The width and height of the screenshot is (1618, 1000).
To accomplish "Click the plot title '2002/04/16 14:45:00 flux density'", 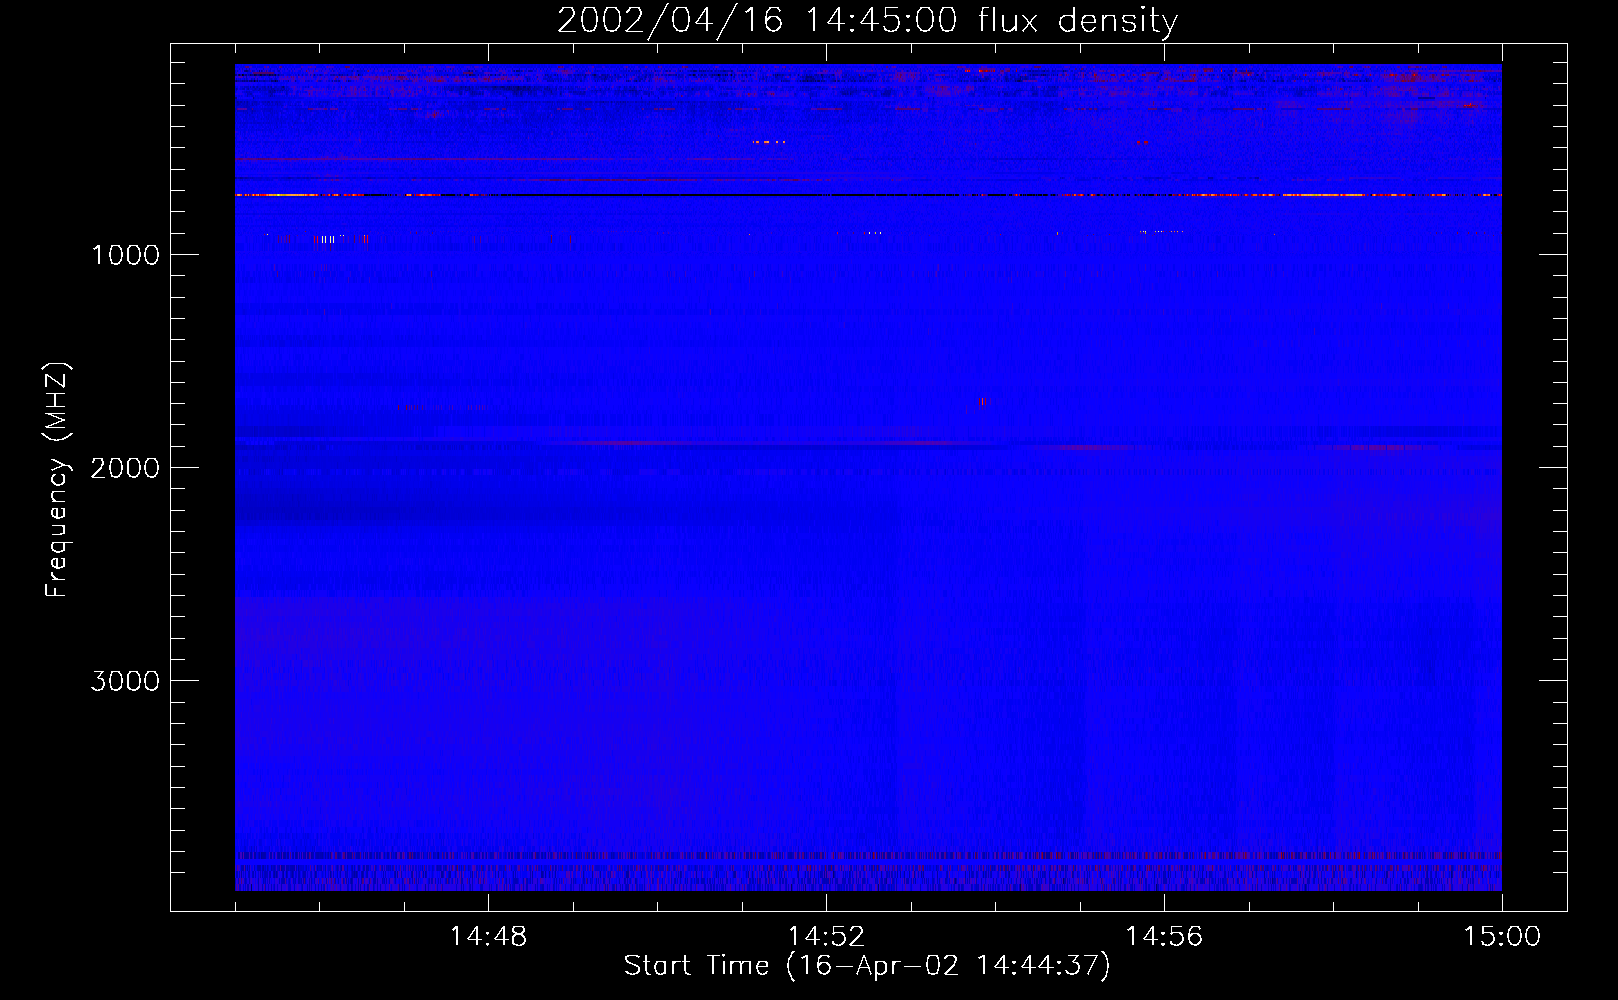I will (x=867, y=21).
